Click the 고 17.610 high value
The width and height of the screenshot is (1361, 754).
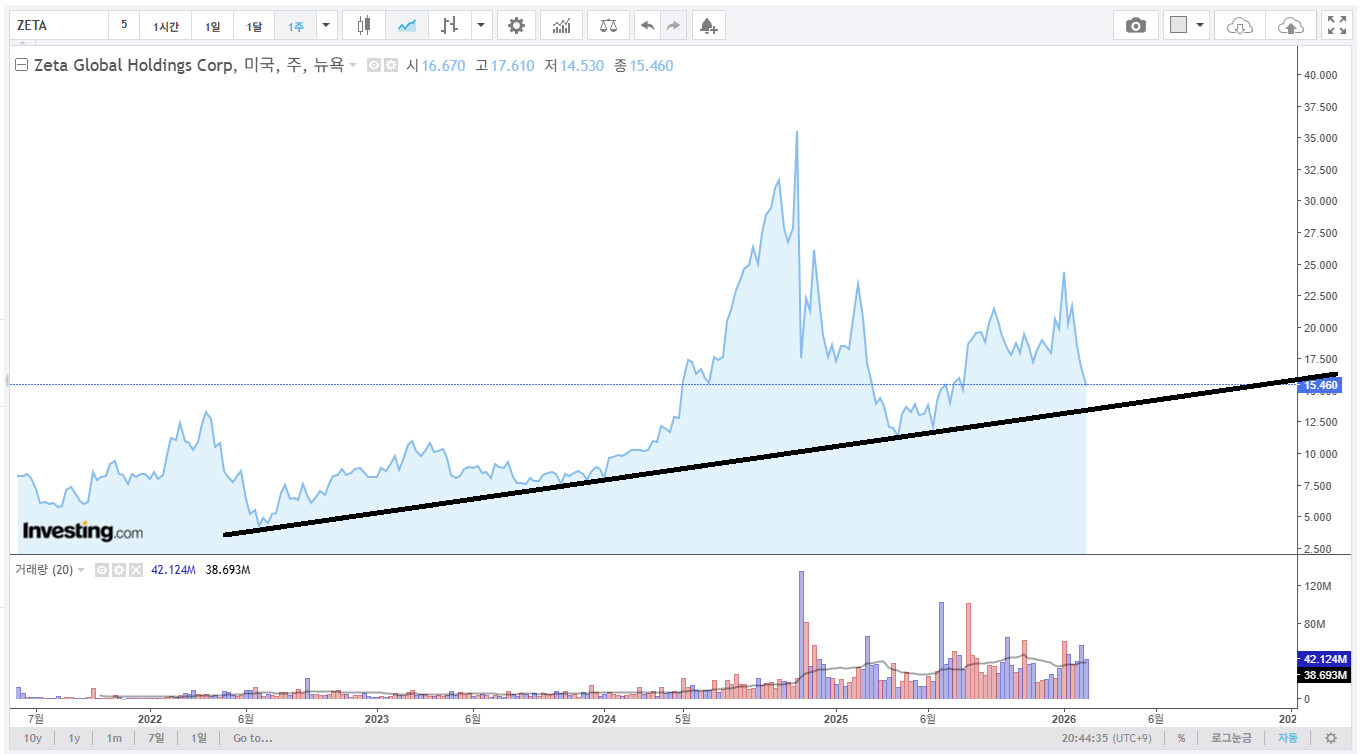tap(504, 66)
